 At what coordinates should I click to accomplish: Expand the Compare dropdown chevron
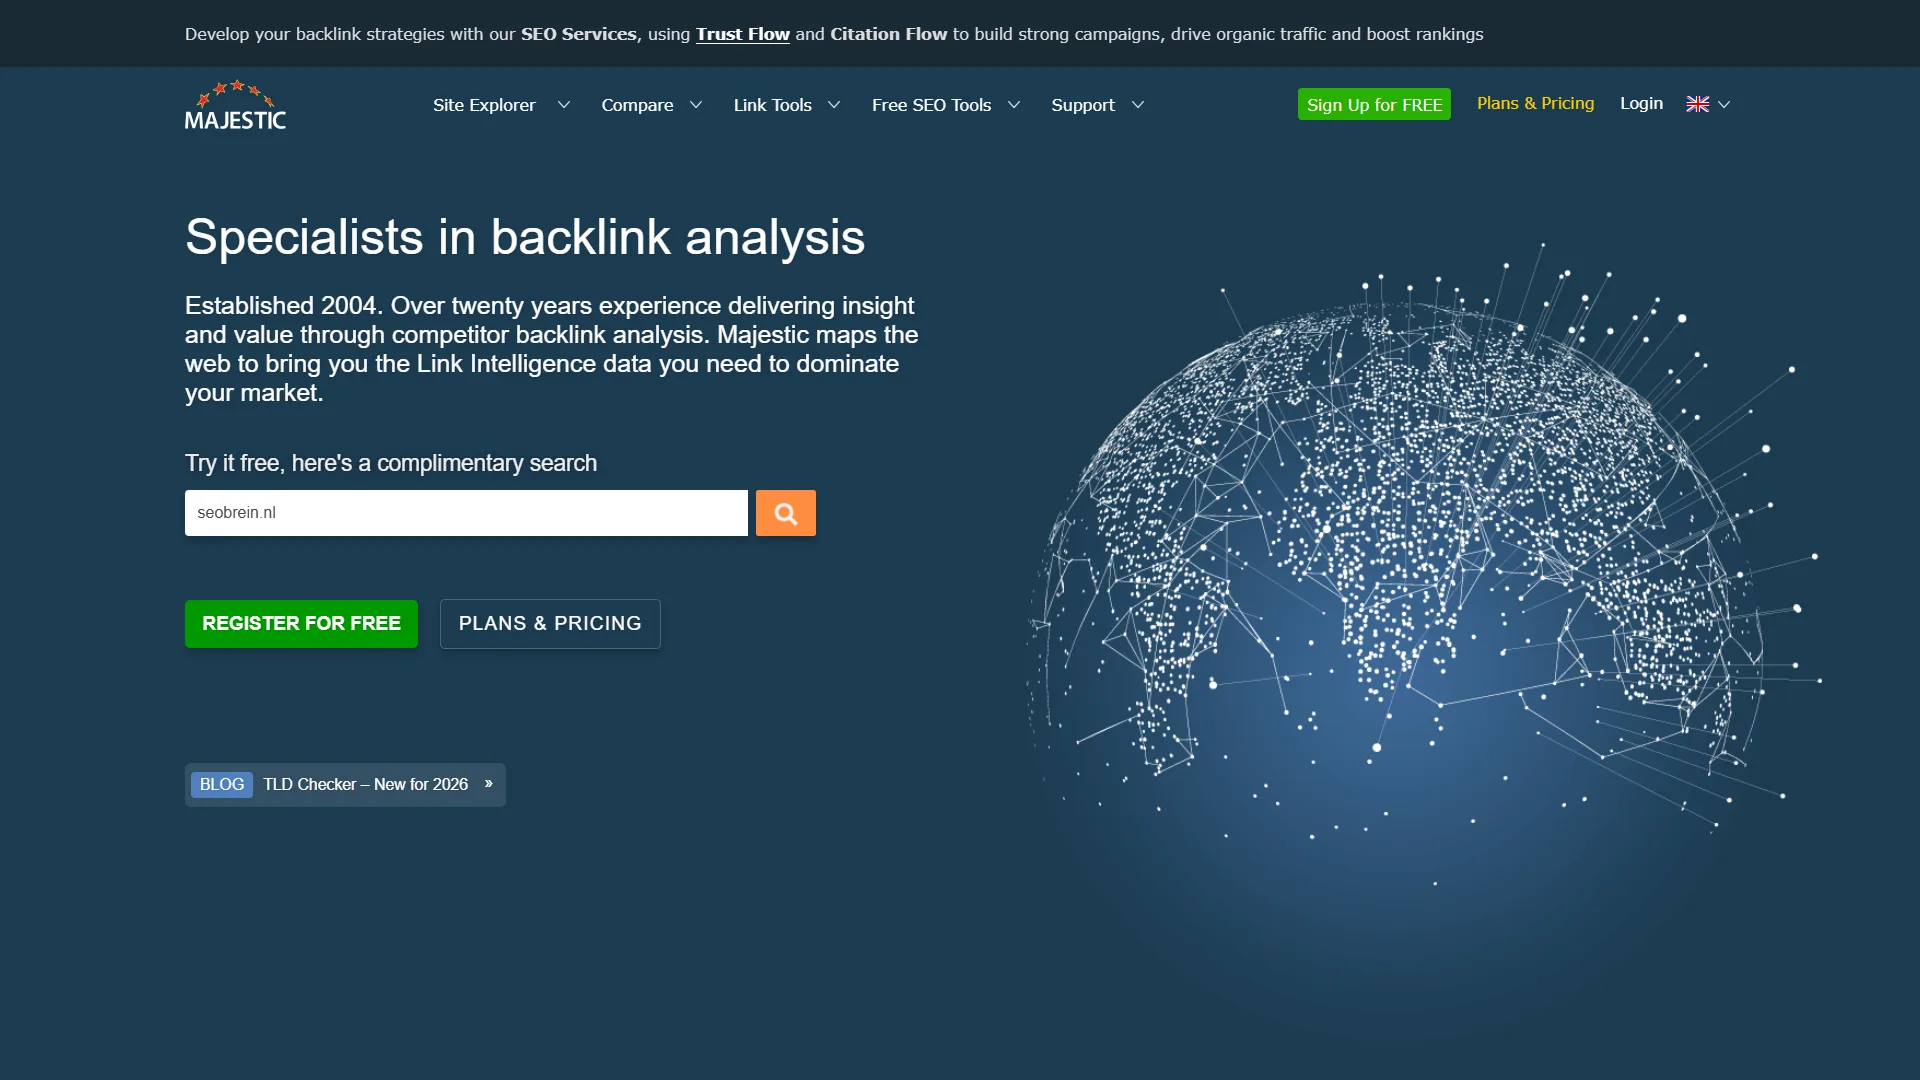coord(696,105)
